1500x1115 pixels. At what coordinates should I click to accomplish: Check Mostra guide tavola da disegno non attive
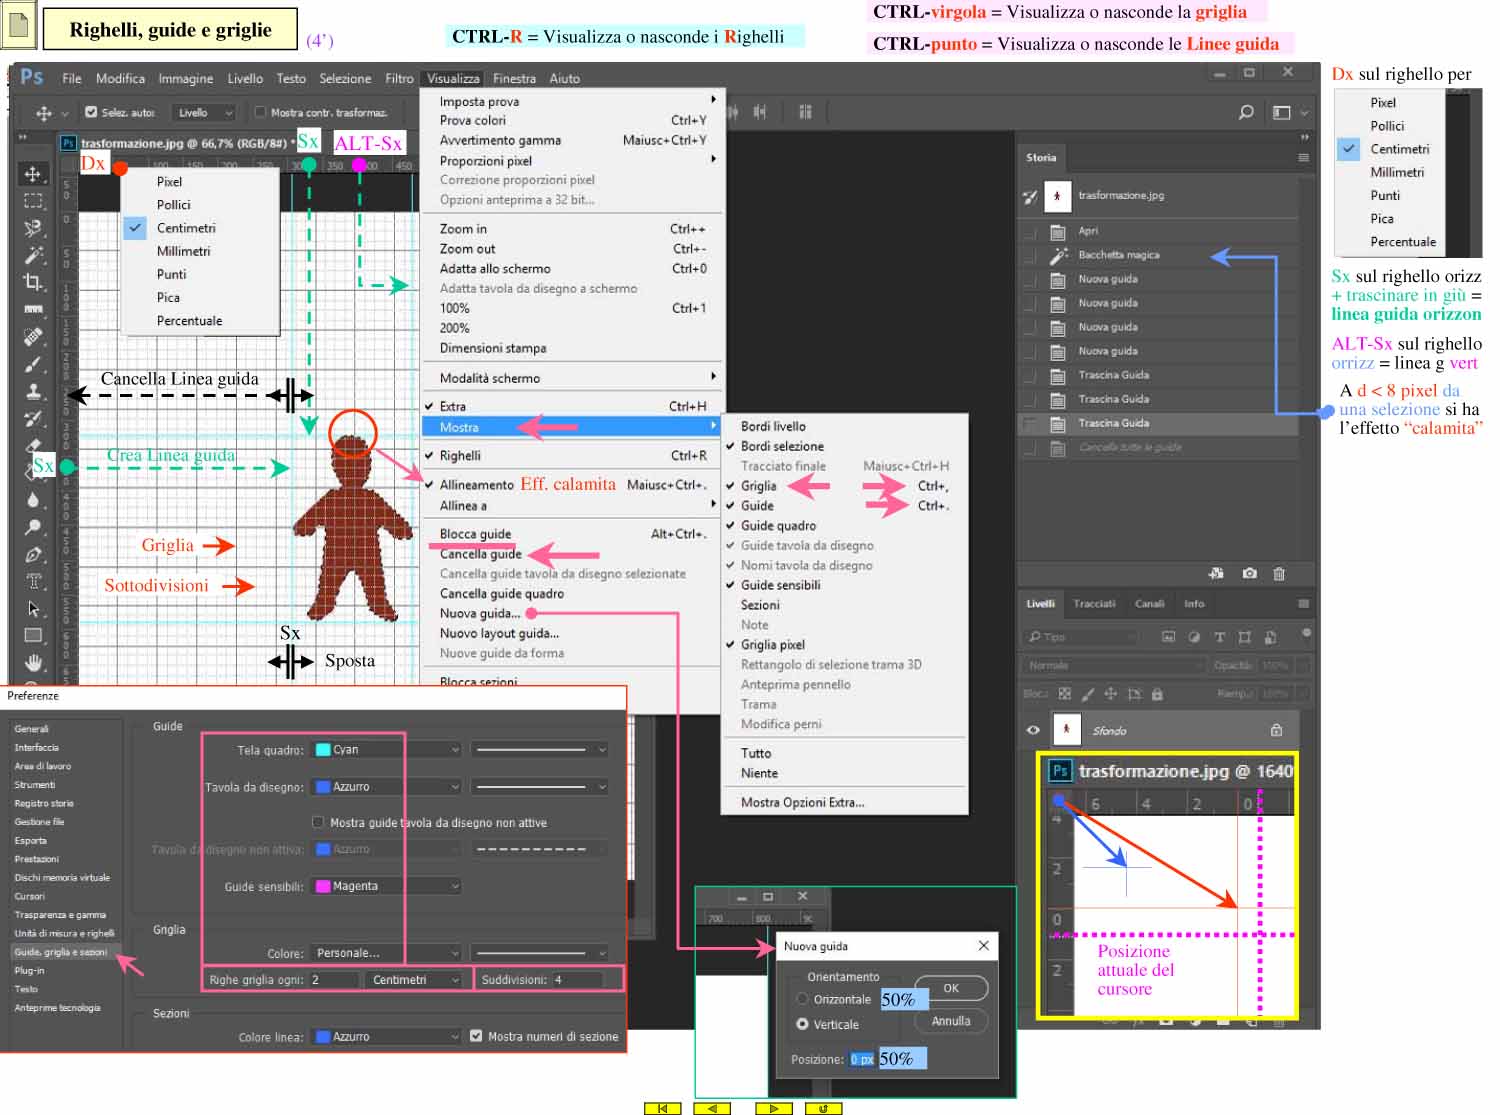point(318,822)
